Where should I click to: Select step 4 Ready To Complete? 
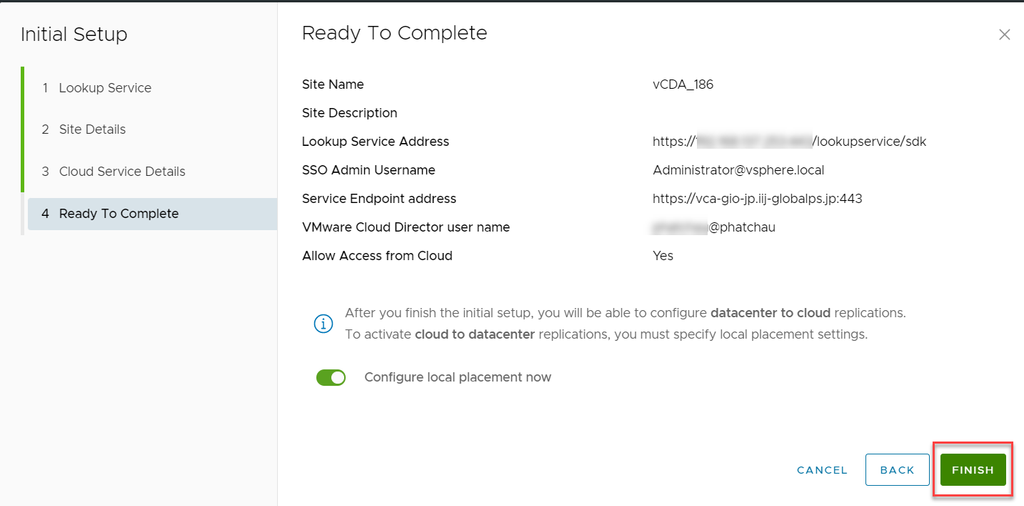118,214
